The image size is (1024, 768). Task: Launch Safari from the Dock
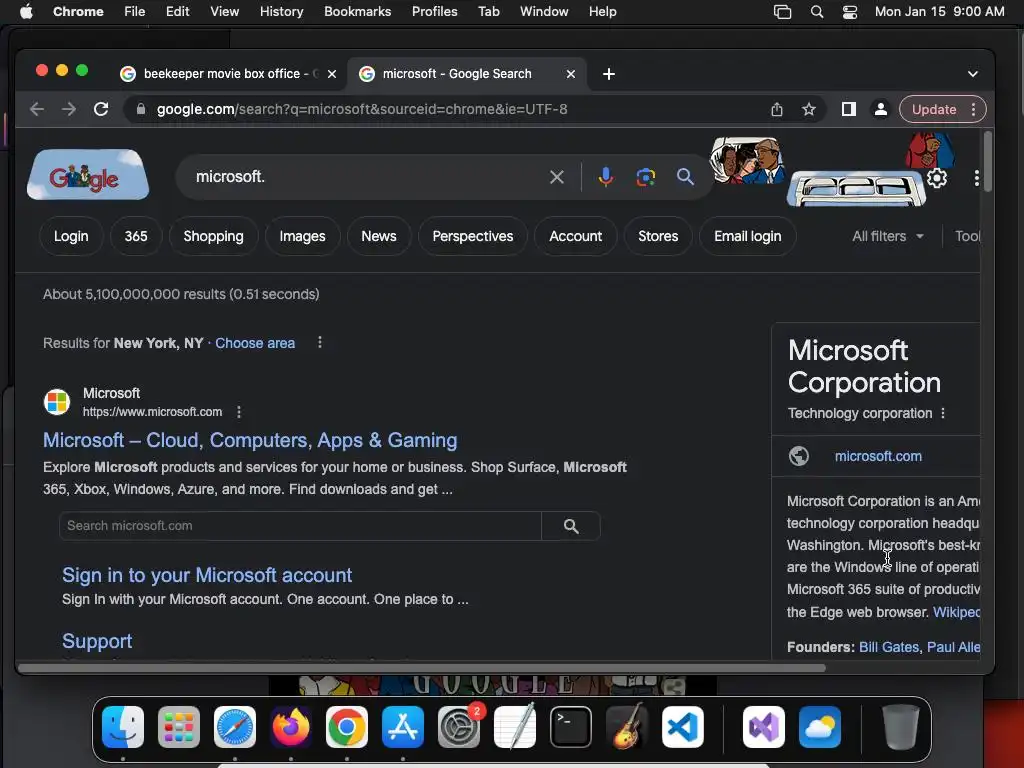(235, 727)
